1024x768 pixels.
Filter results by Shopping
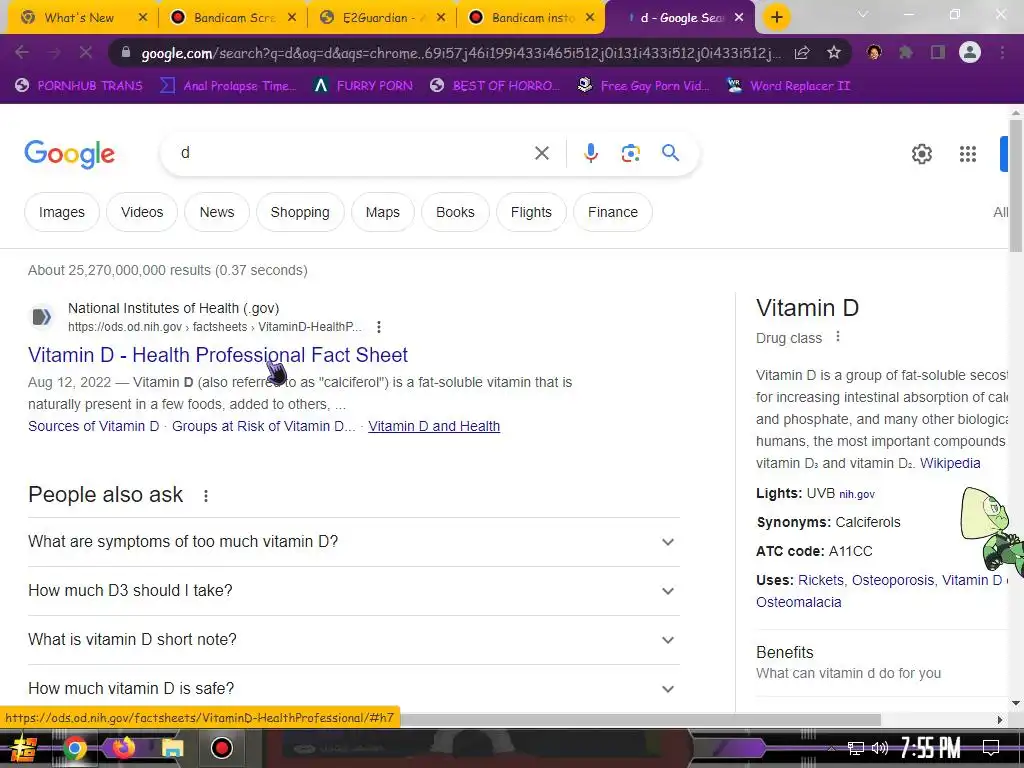[x=300, y=212]
